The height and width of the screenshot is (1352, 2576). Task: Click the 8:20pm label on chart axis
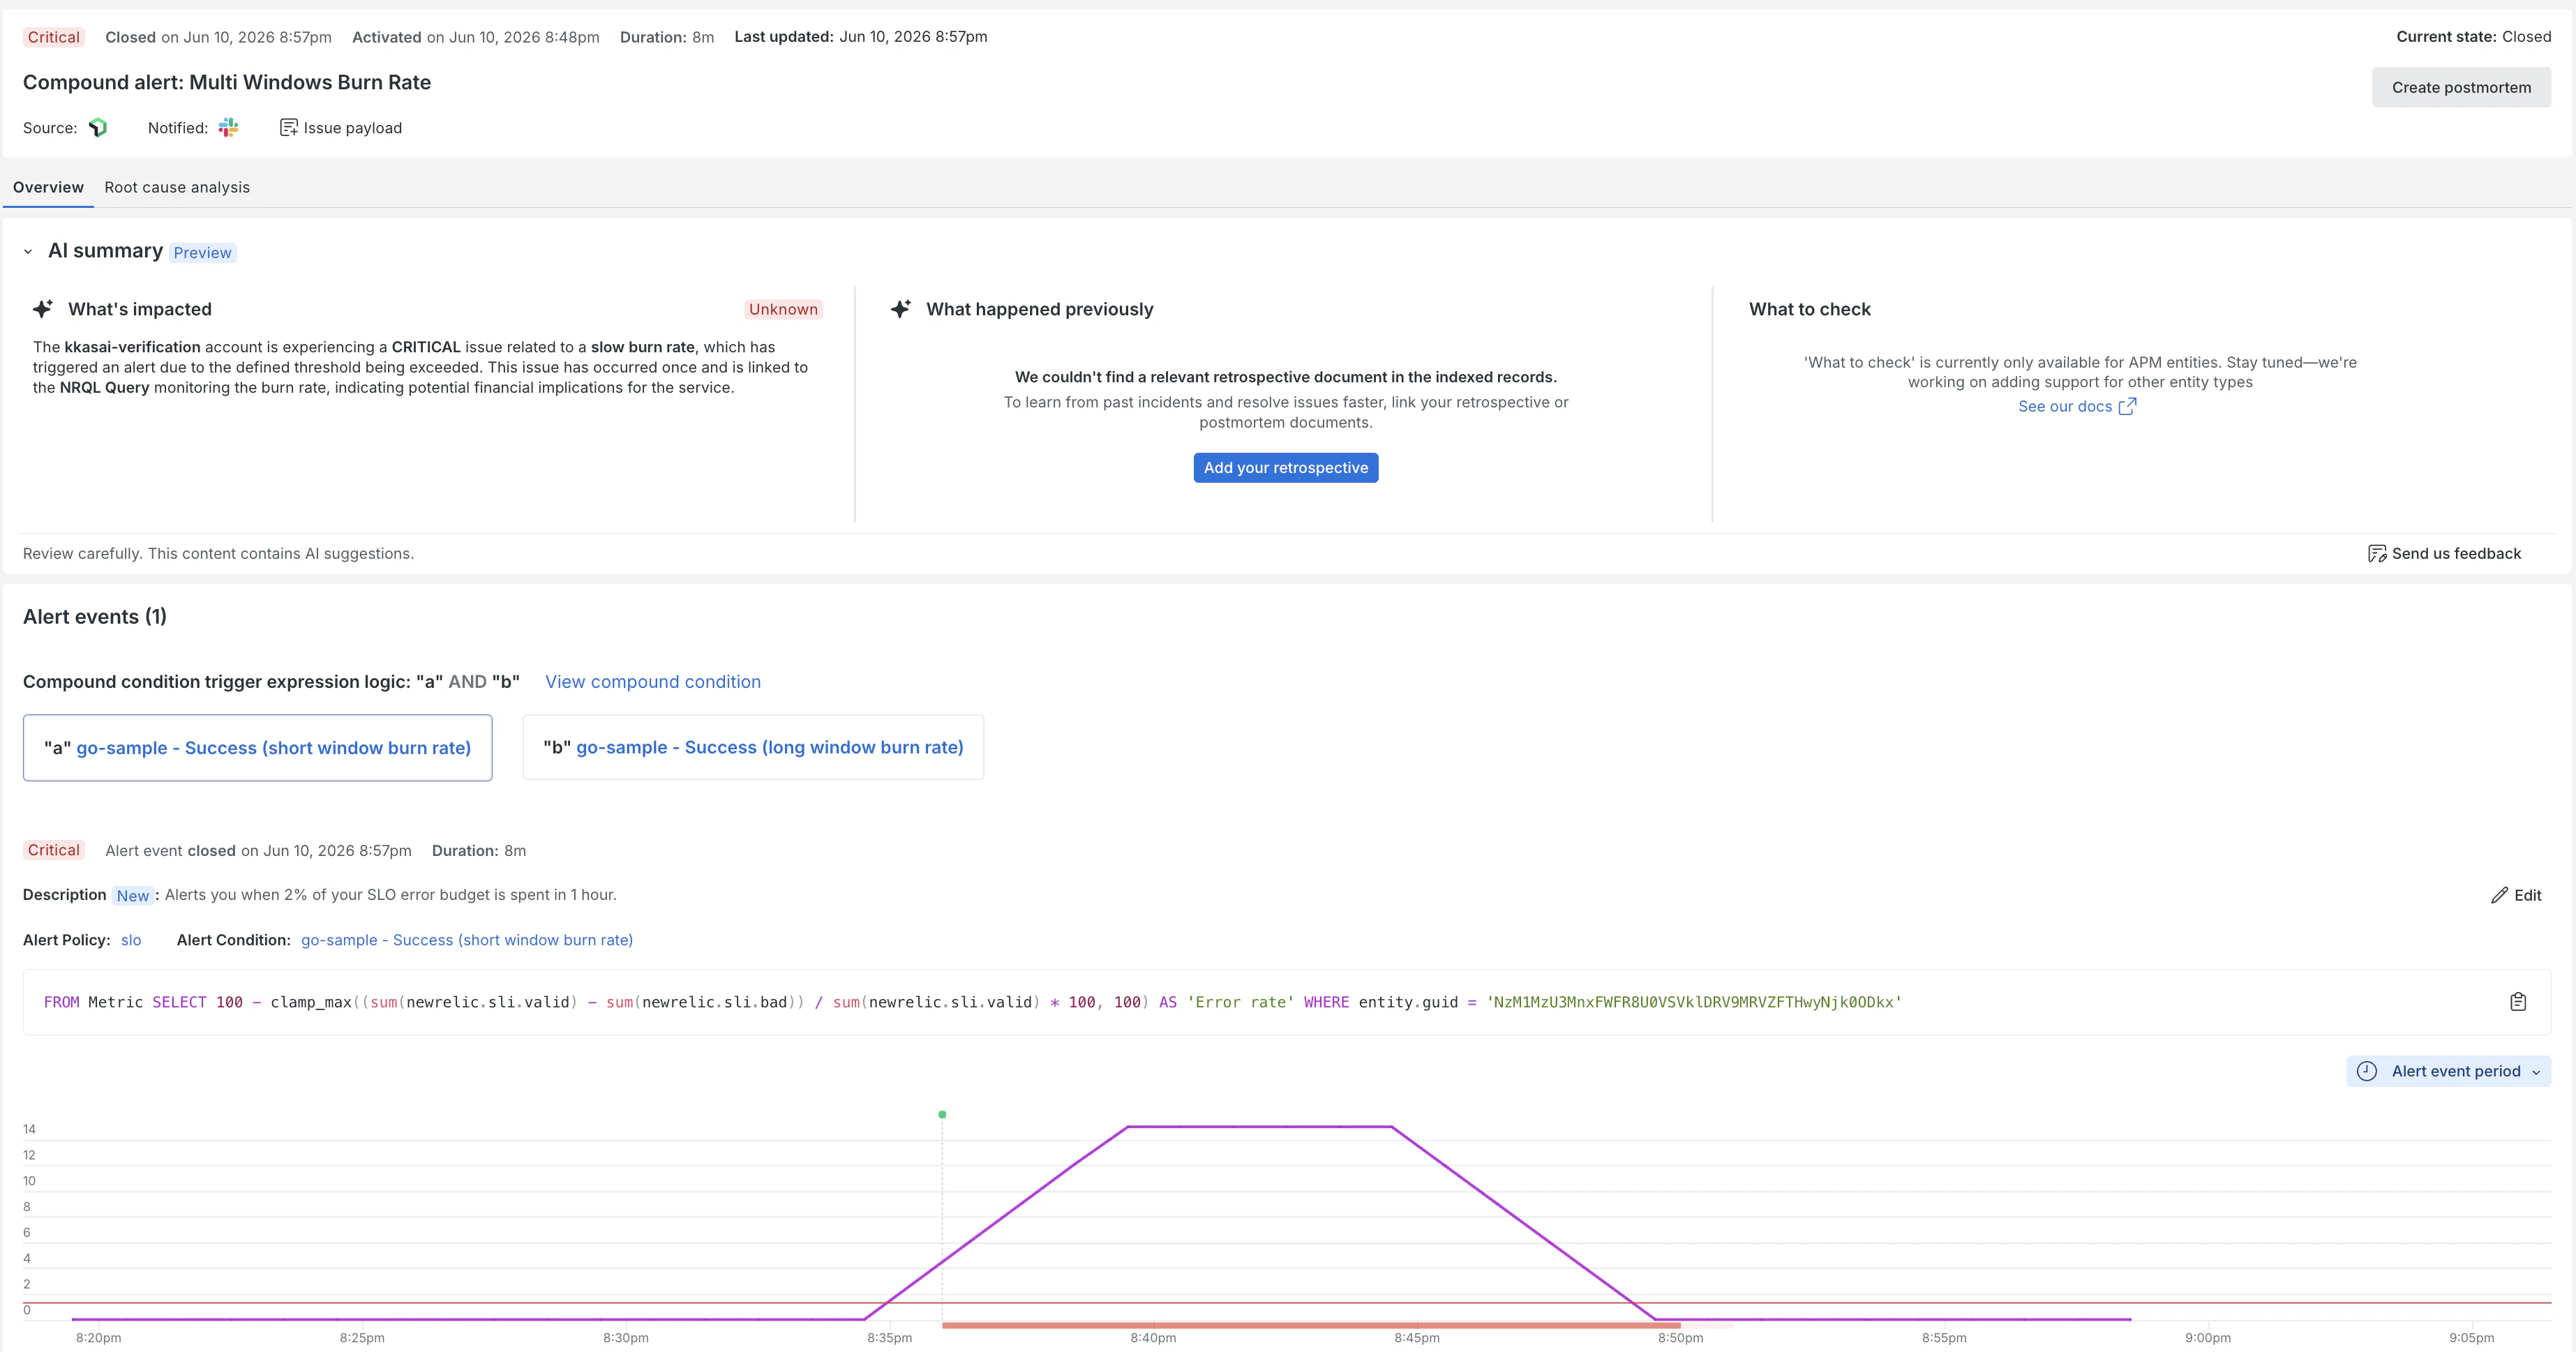pos(98,1338)
